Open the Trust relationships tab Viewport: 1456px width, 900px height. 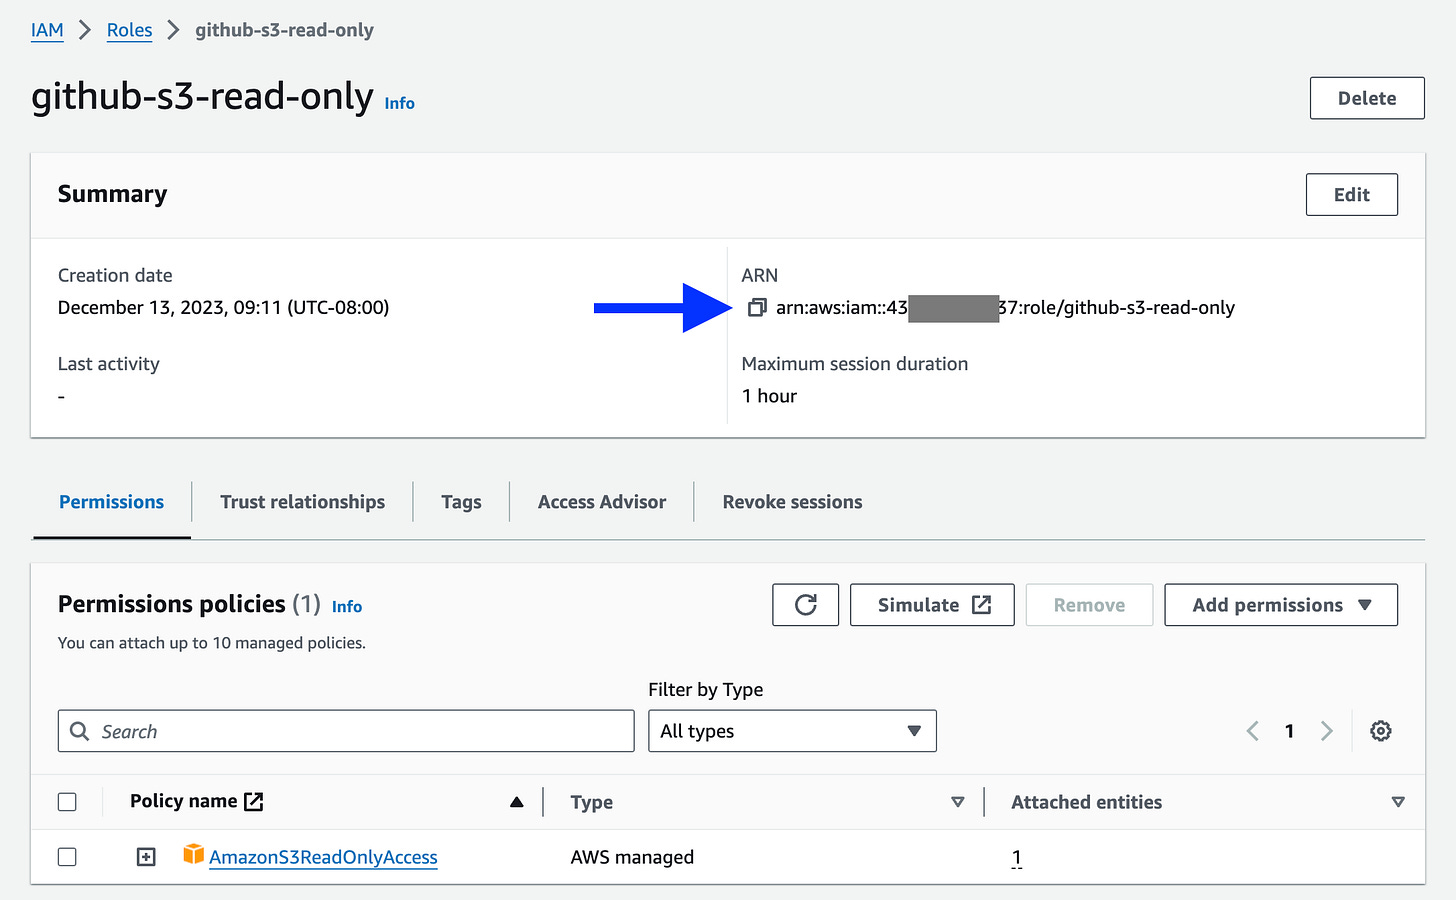click(302, 502)
